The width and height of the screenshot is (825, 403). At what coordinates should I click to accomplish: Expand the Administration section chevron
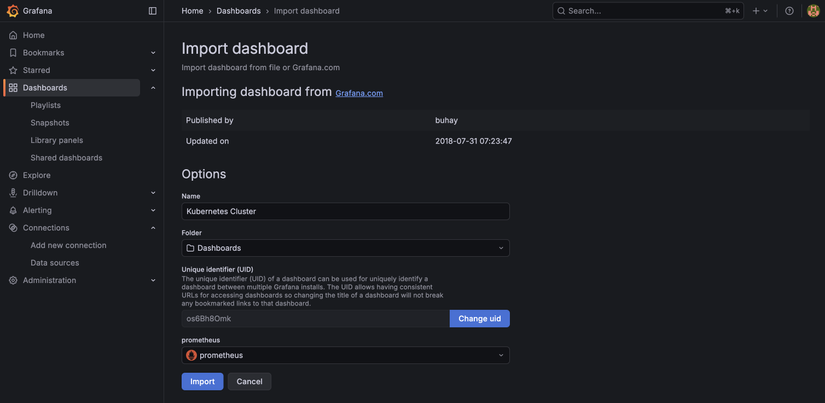(153, 280)
